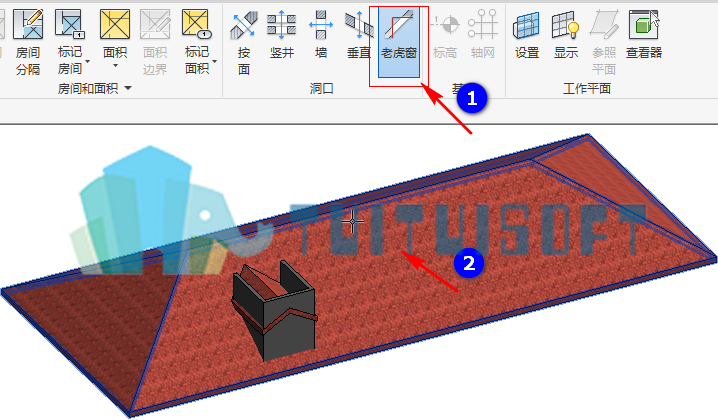Expand the 面积 dropdown arrow
The height and width of the screenshot is (420, 718).
click(115, 66)
